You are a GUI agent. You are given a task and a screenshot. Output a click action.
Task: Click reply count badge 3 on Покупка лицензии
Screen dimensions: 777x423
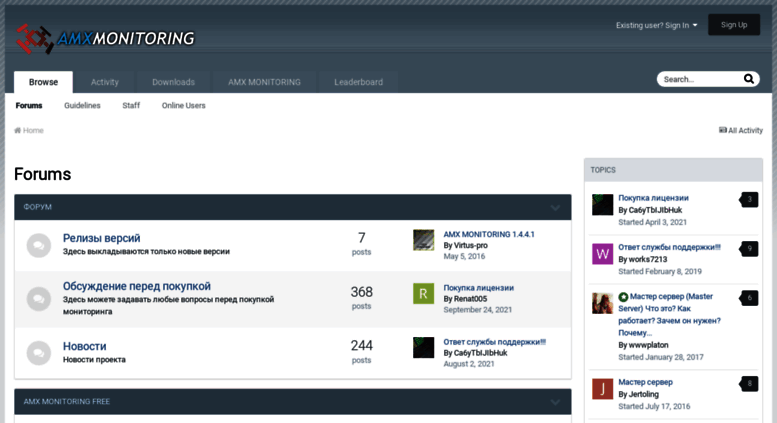749,200
